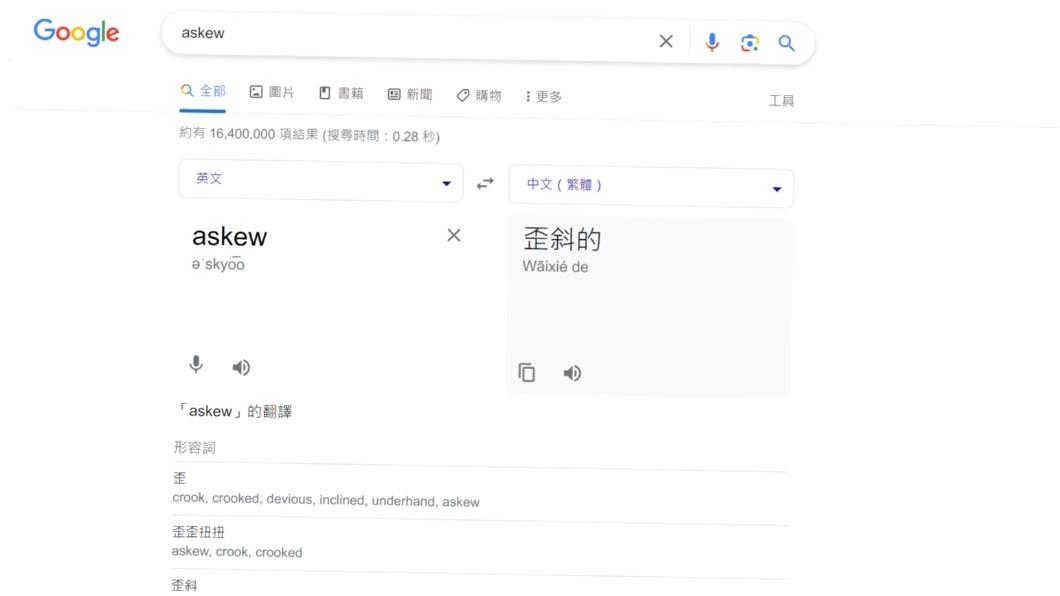1060x596 pixels.
Task: Switch to the 新聞 tab
Action: (410, 95)
